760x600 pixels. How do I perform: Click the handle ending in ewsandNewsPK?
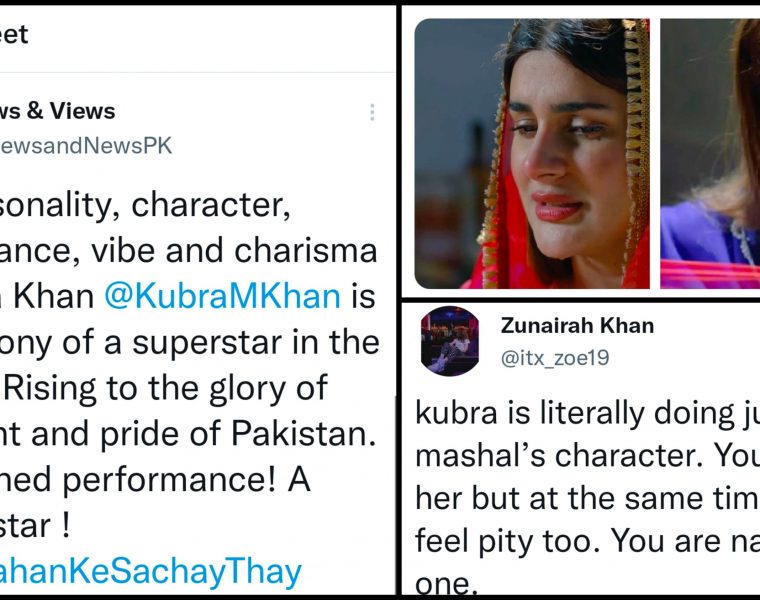point(86,145)
